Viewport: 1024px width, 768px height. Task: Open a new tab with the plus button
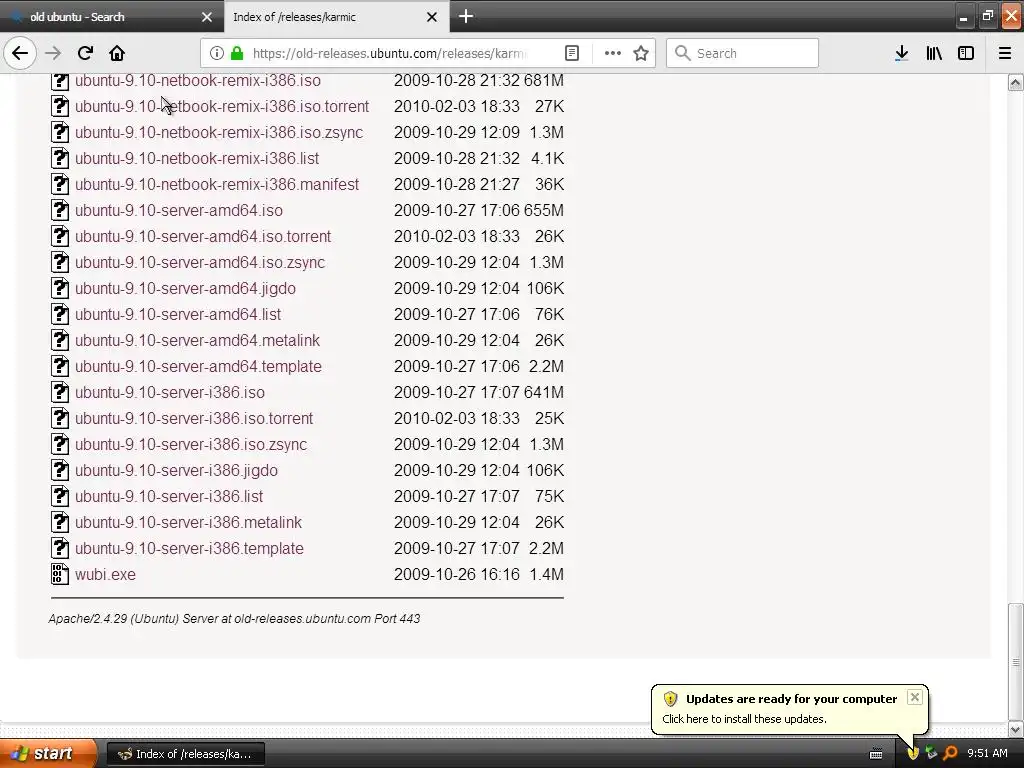(x=466, y=16)
